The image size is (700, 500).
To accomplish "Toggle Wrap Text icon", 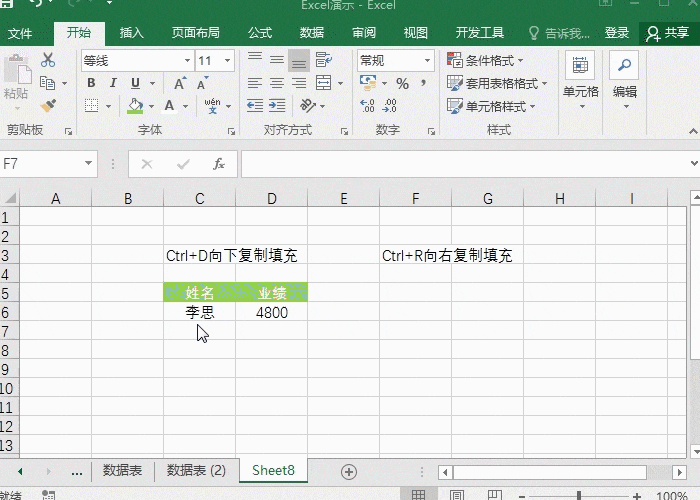I will (323, 60).
